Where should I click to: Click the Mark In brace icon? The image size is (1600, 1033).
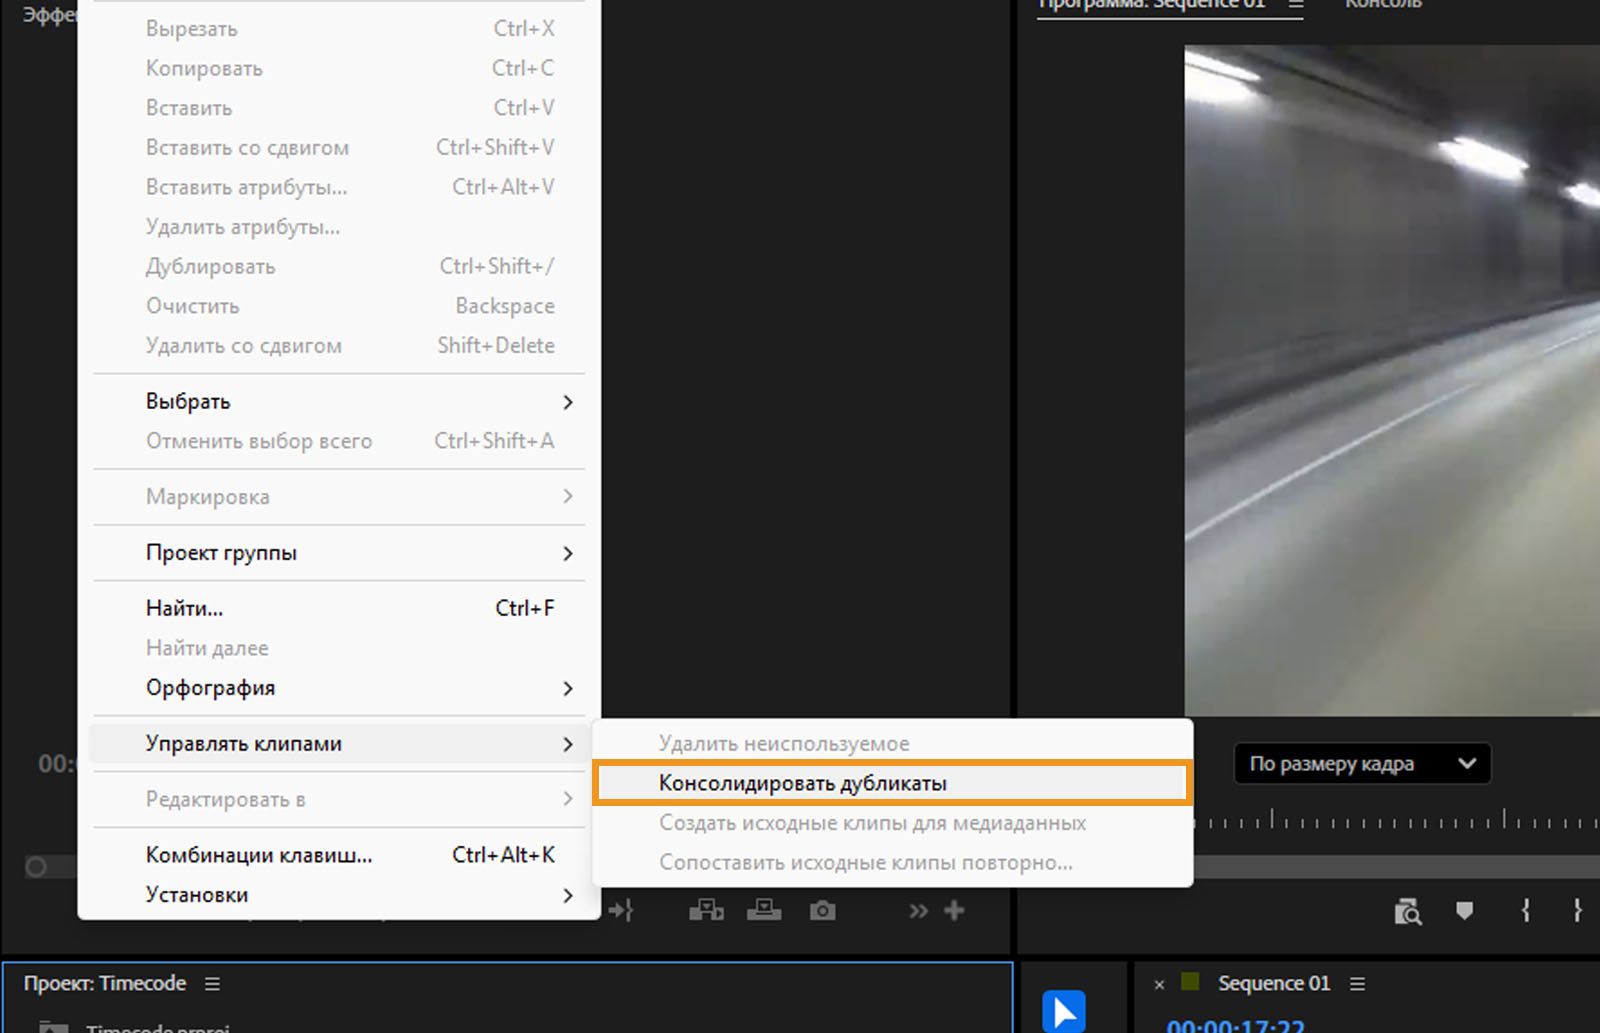coord(1526,910)
